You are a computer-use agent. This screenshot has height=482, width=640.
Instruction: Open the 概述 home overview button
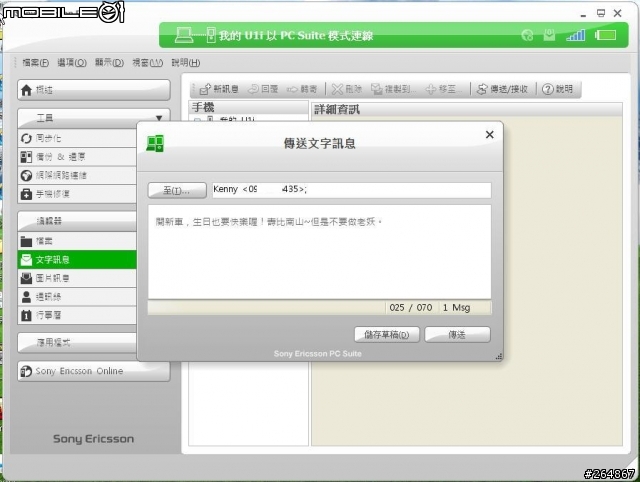click(93, 90)
